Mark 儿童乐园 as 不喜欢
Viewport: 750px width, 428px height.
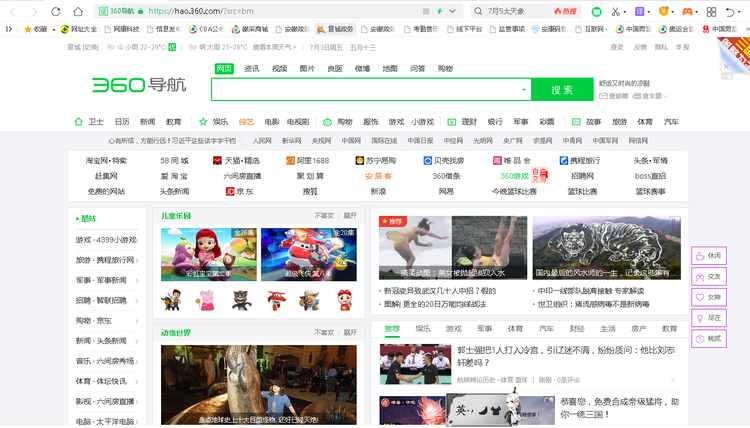click(324, 216)
